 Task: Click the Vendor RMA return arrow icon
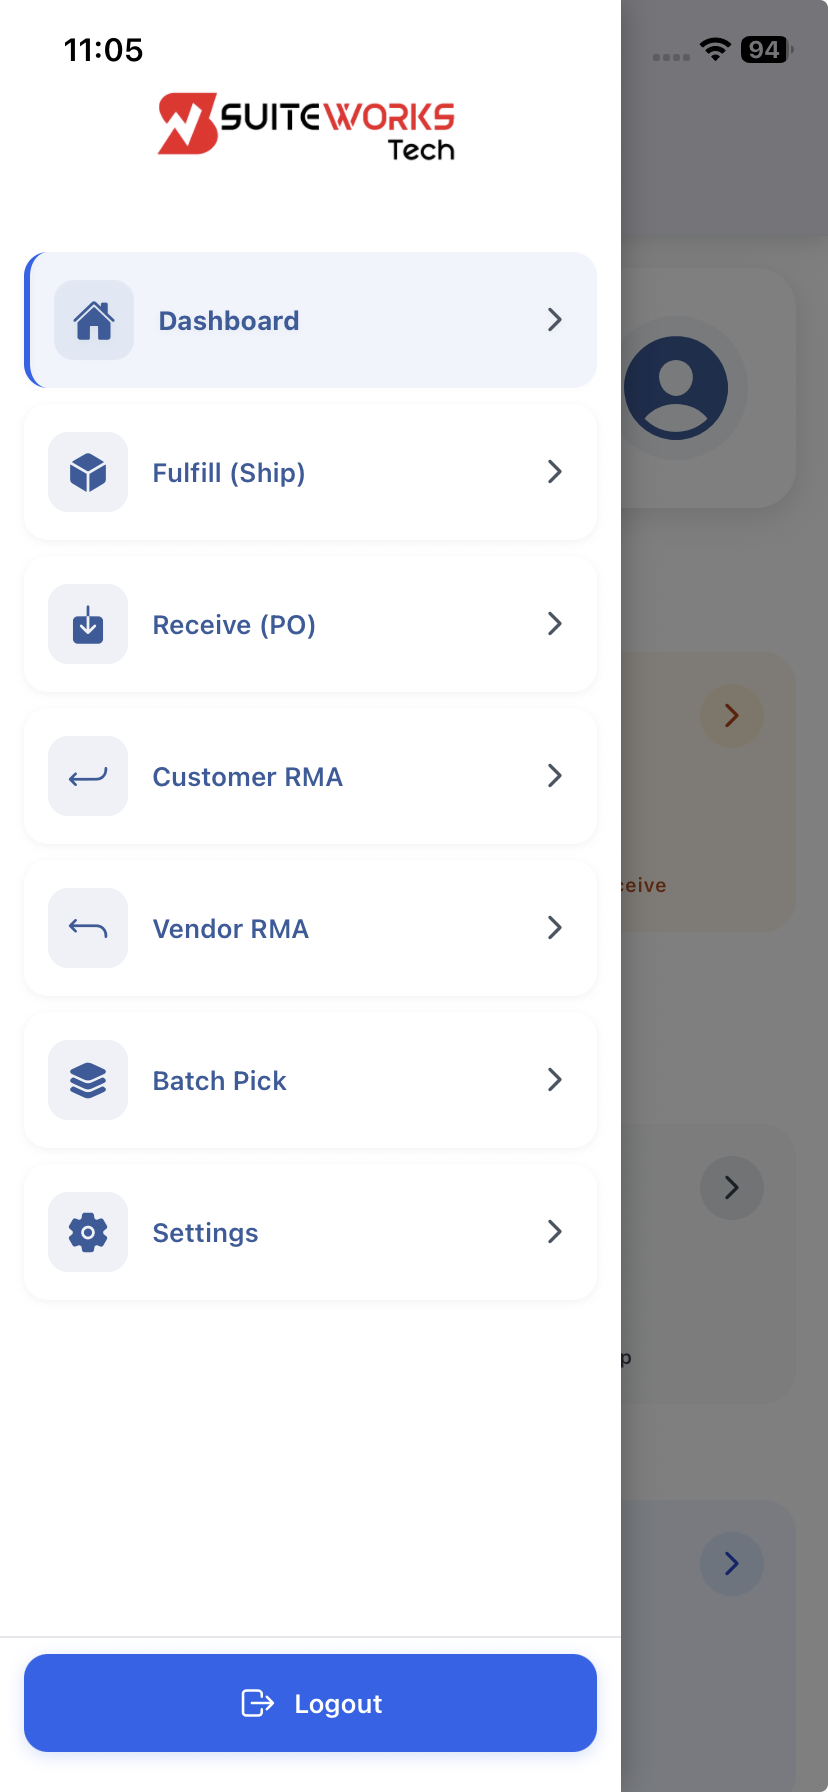(x=88, y=928)
